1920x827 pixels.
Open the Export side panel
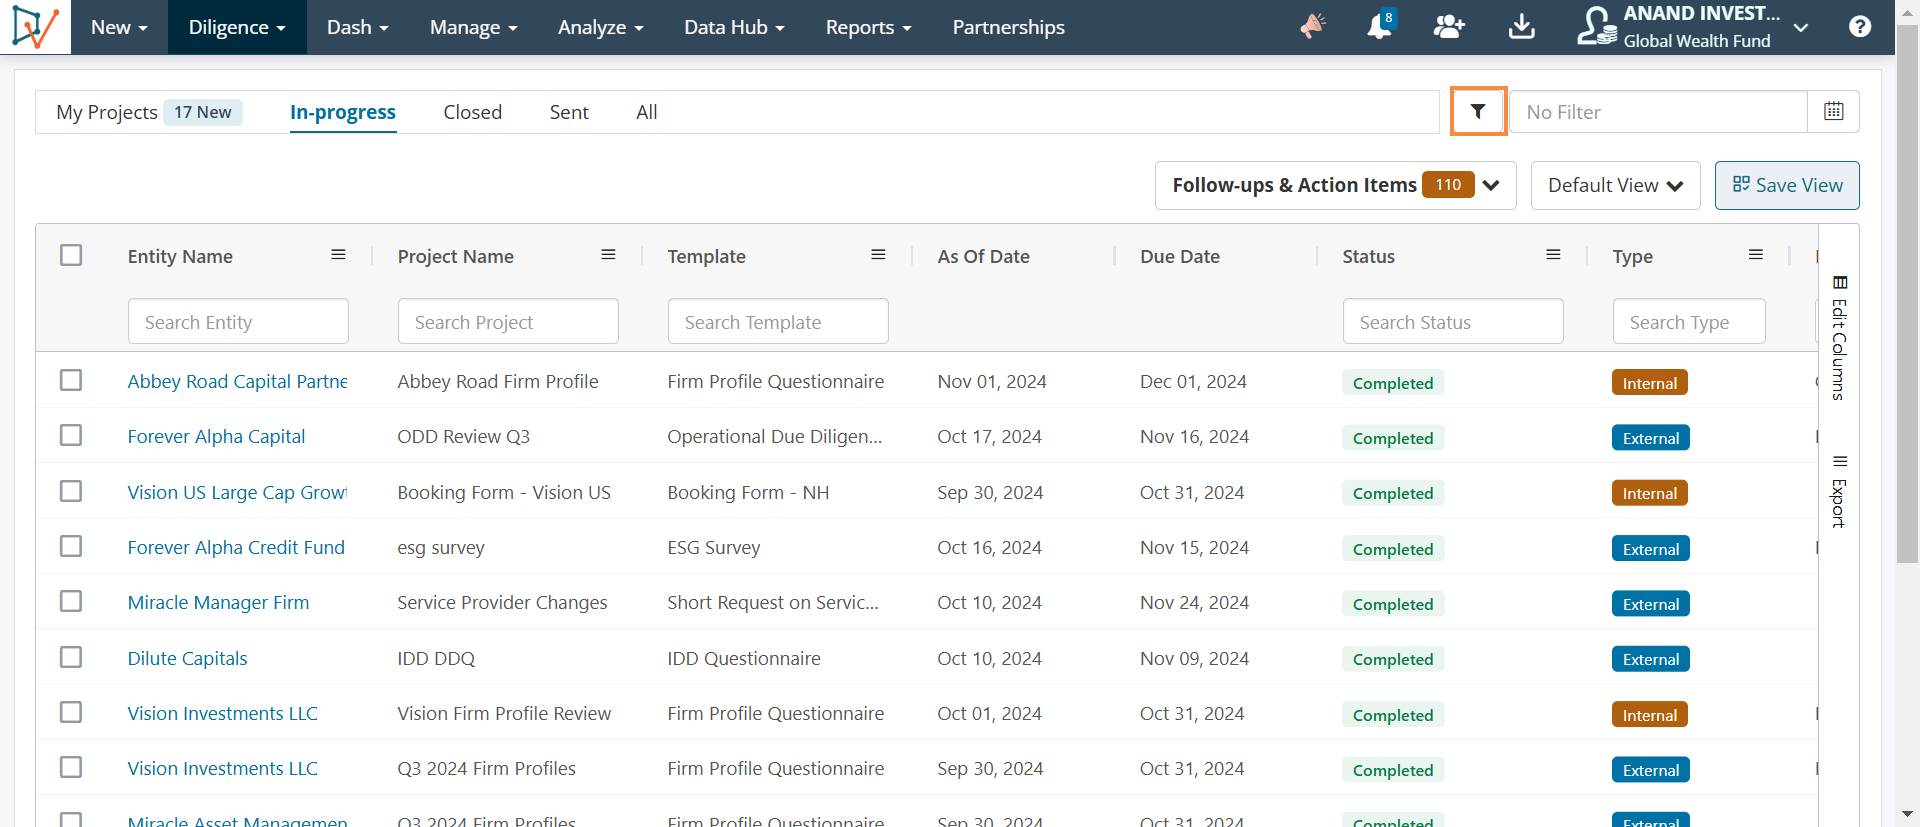(x=1839, y=491)
